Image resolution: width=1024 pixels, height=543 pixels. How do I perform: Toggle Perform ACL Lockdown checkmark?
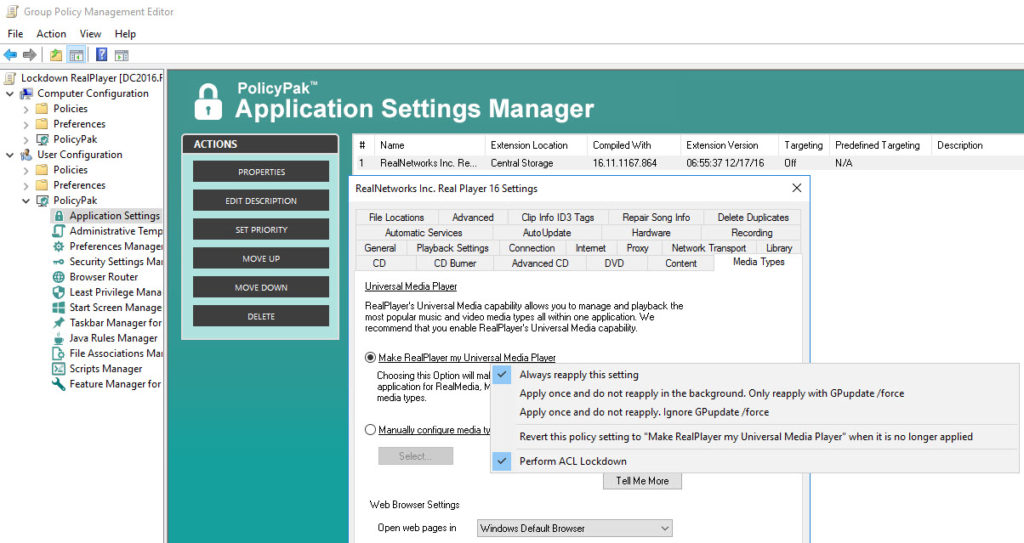[x=502, y=461]
